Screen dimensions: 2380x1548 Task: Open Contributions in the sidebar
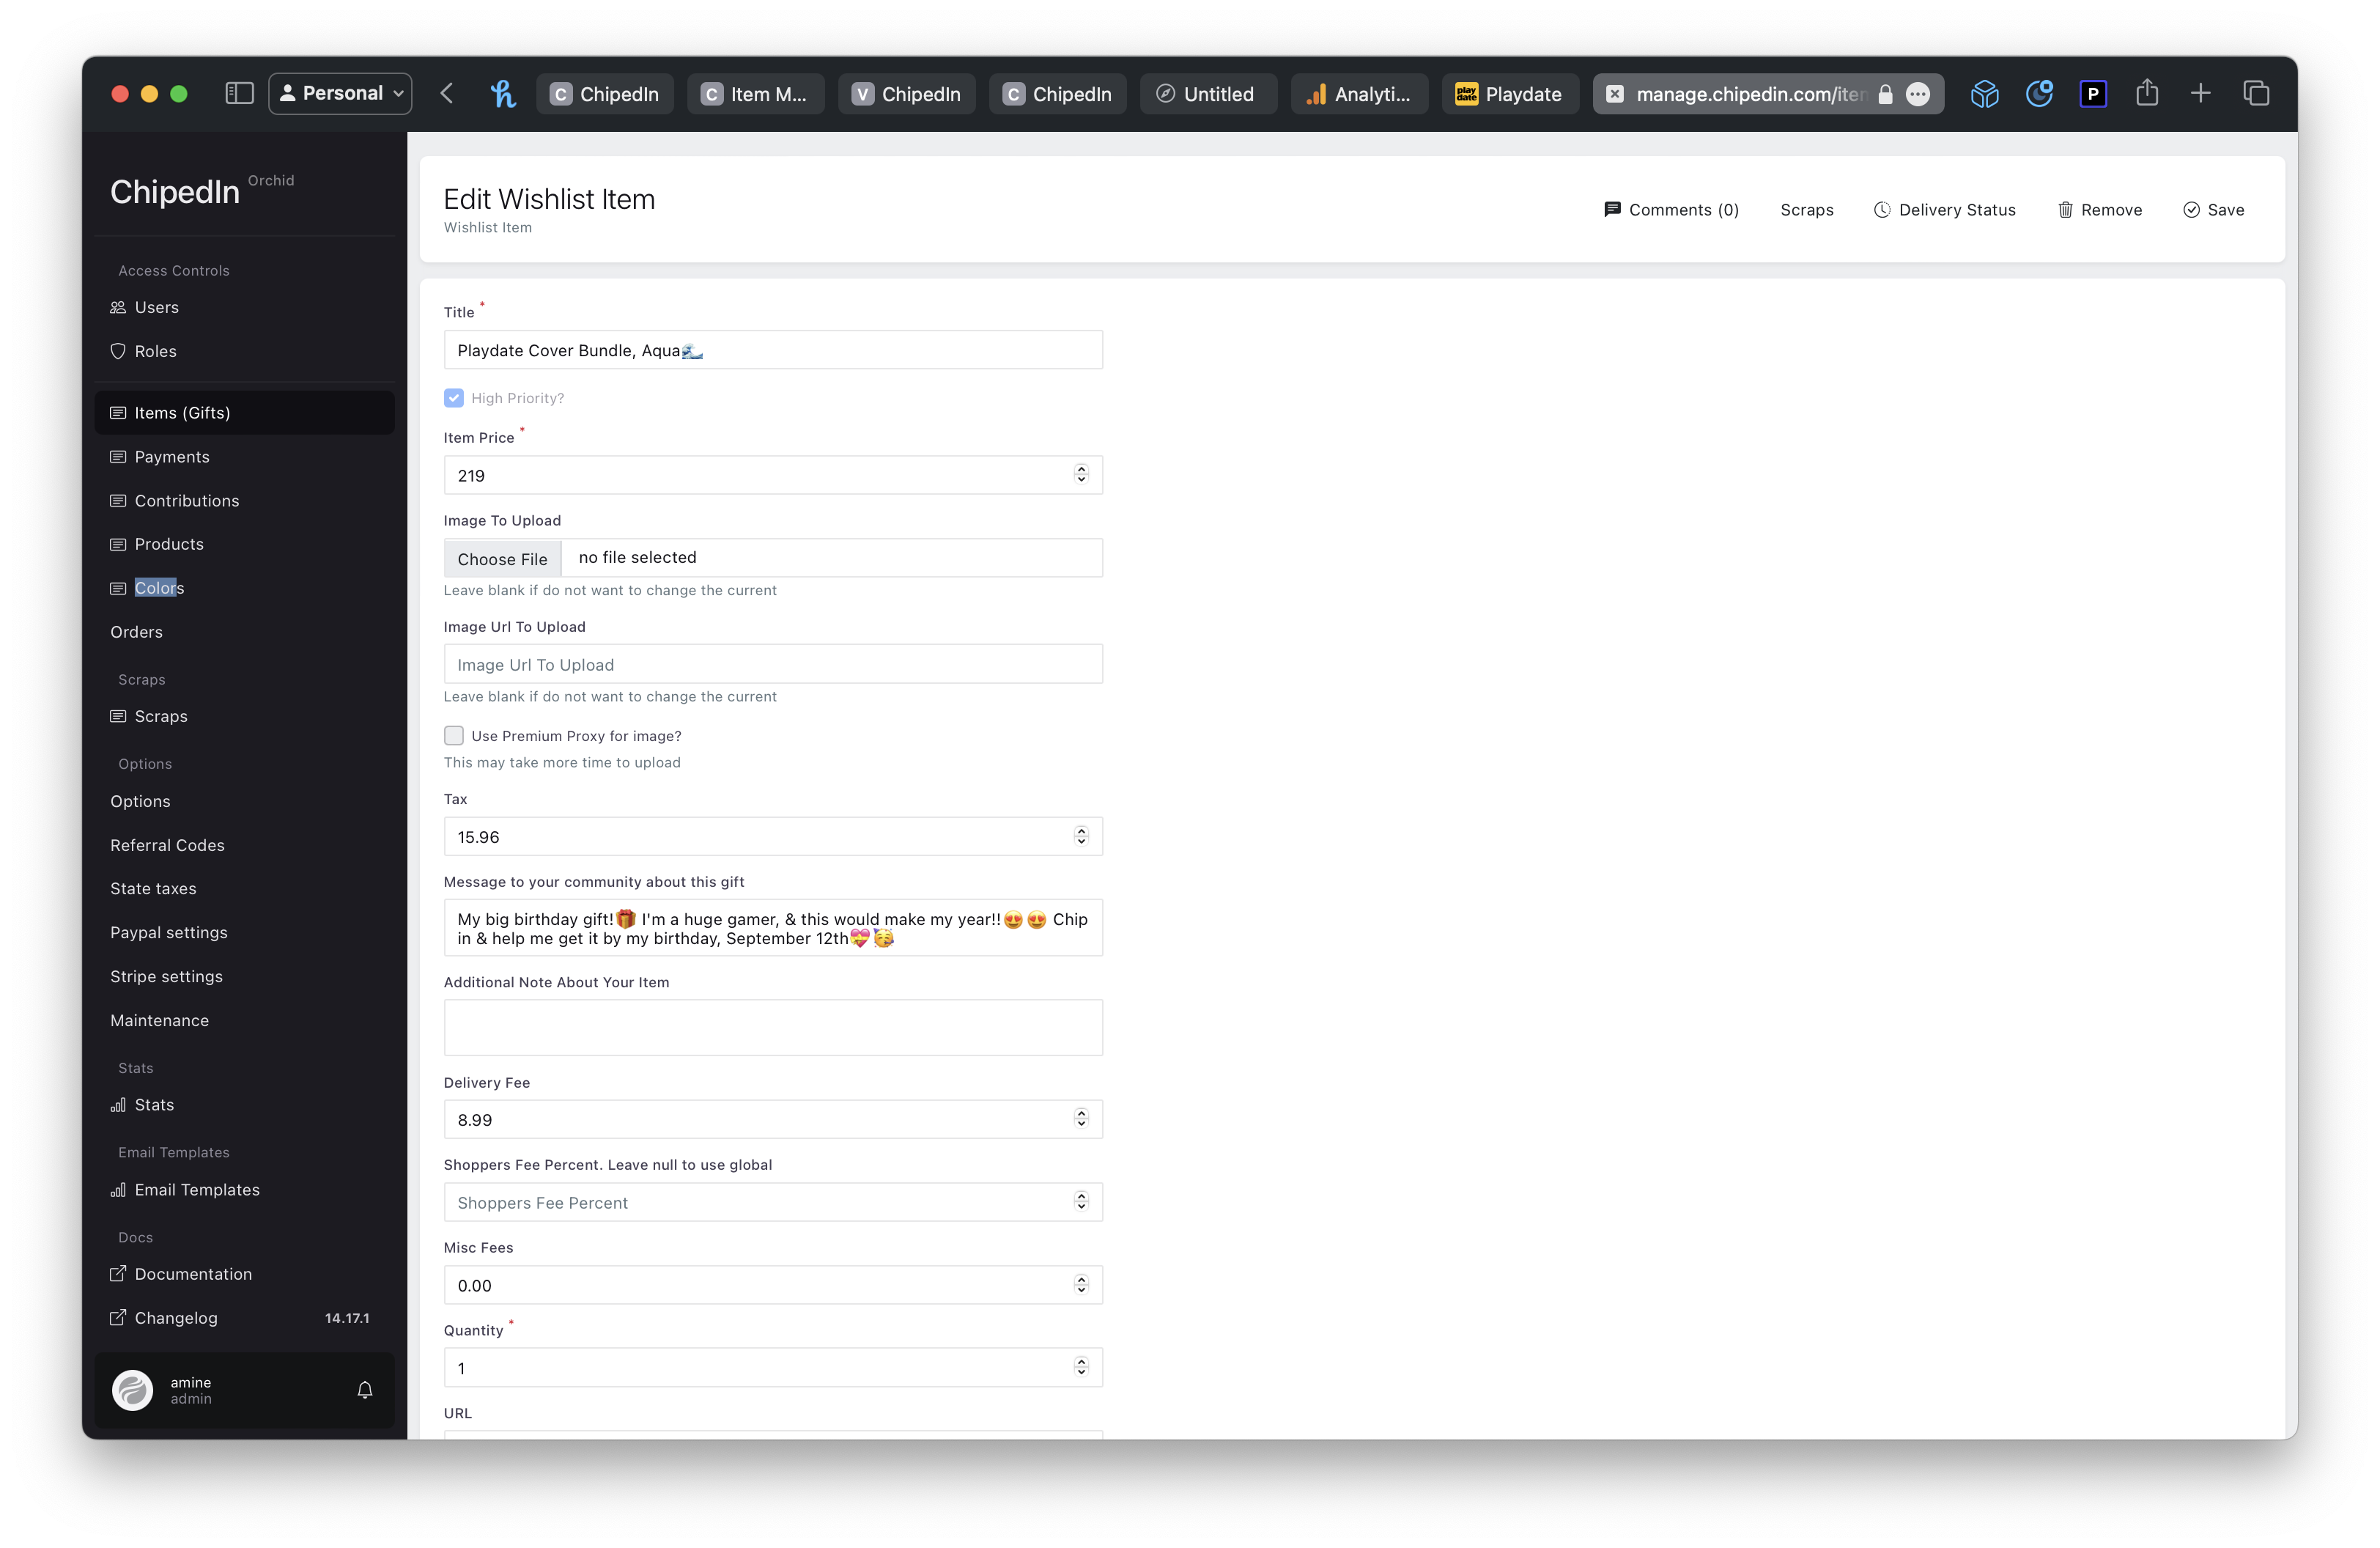click(x=244, y=500)
